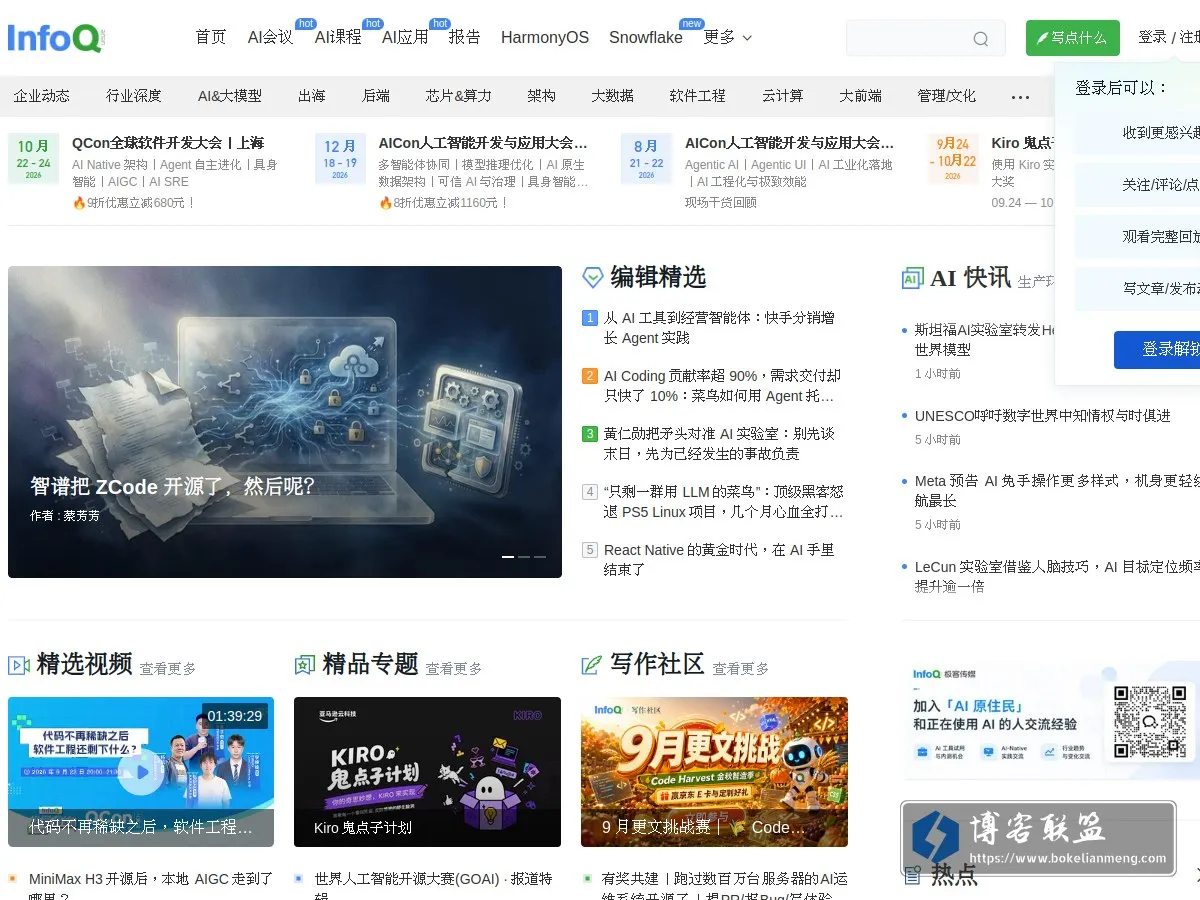Click the second carousel indicator dash
Screen dimensions: 1200x900
pos(524,556)
